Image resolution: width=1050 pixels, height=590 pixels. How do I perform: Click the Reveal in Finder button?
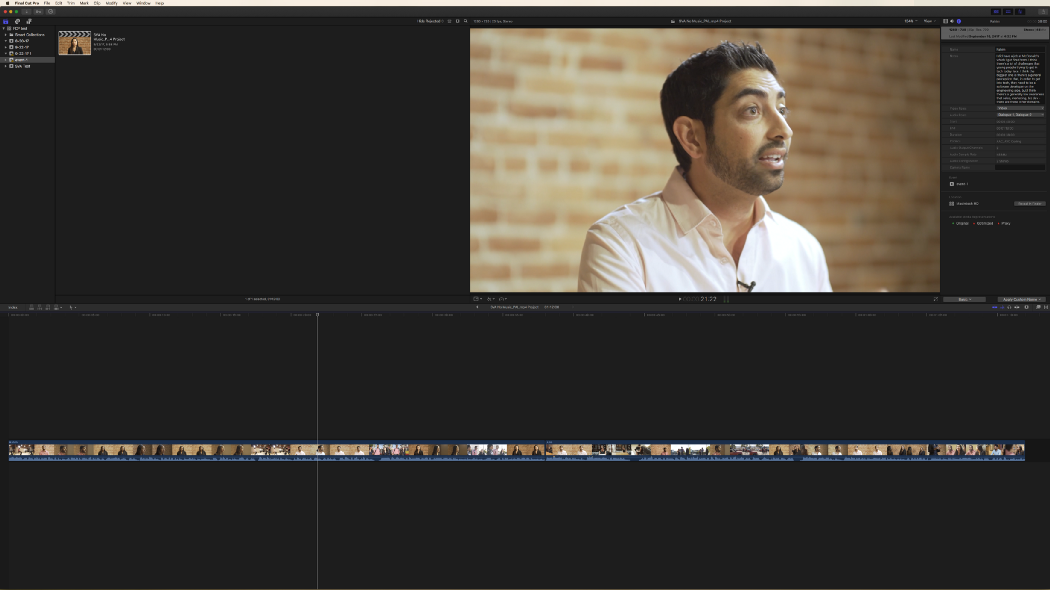pyautogui.click(x=1029, y=204)
